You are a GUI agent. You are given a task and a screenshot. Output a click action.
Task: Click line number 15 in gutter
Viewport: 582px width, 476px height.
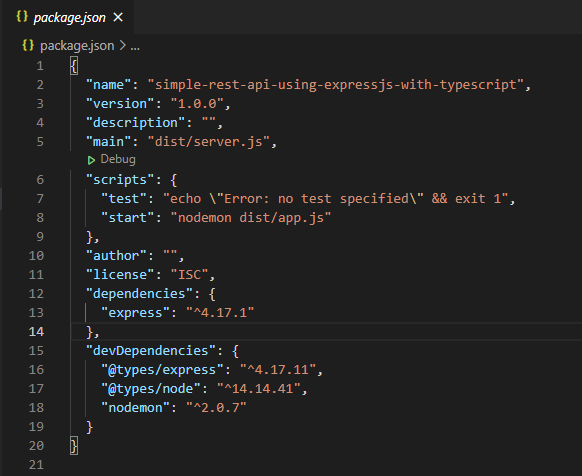[36, 351]
